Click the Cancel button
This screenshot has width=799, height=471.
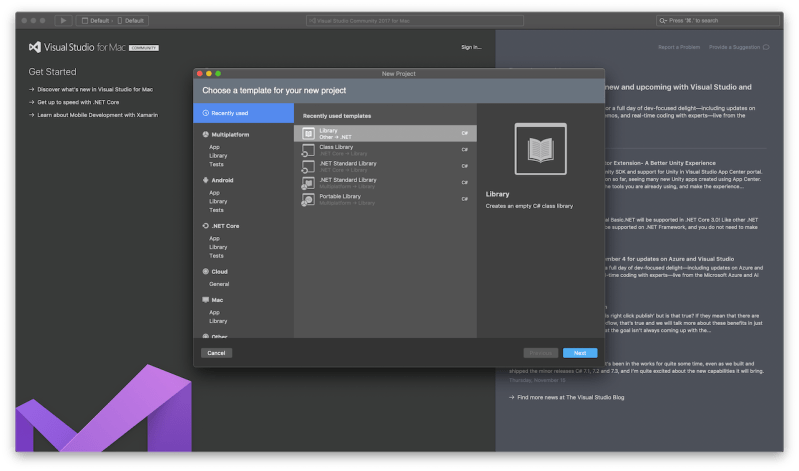pyautogui.click(x=217, y=353)
